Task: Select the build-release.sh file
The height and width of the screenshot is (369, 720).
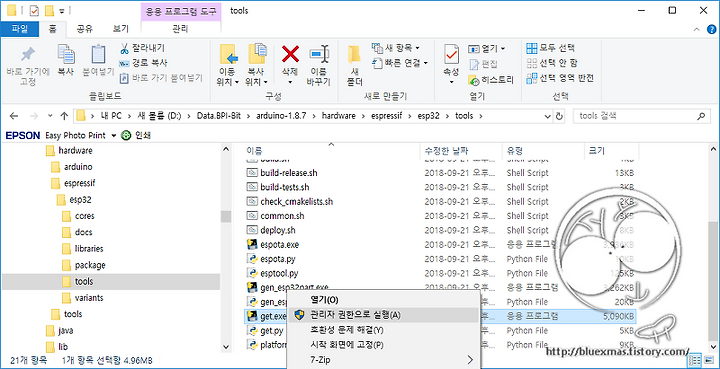Action: pyautogui.click(x=288, y=173)
